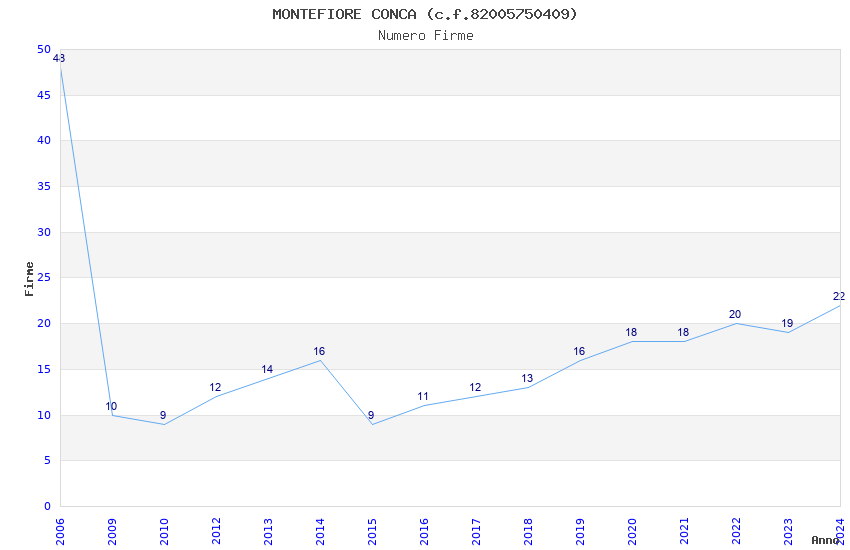Screen dimensions: 850x550
Task: Select the data label '9' for 2010
Action: [x=163, y=416]
